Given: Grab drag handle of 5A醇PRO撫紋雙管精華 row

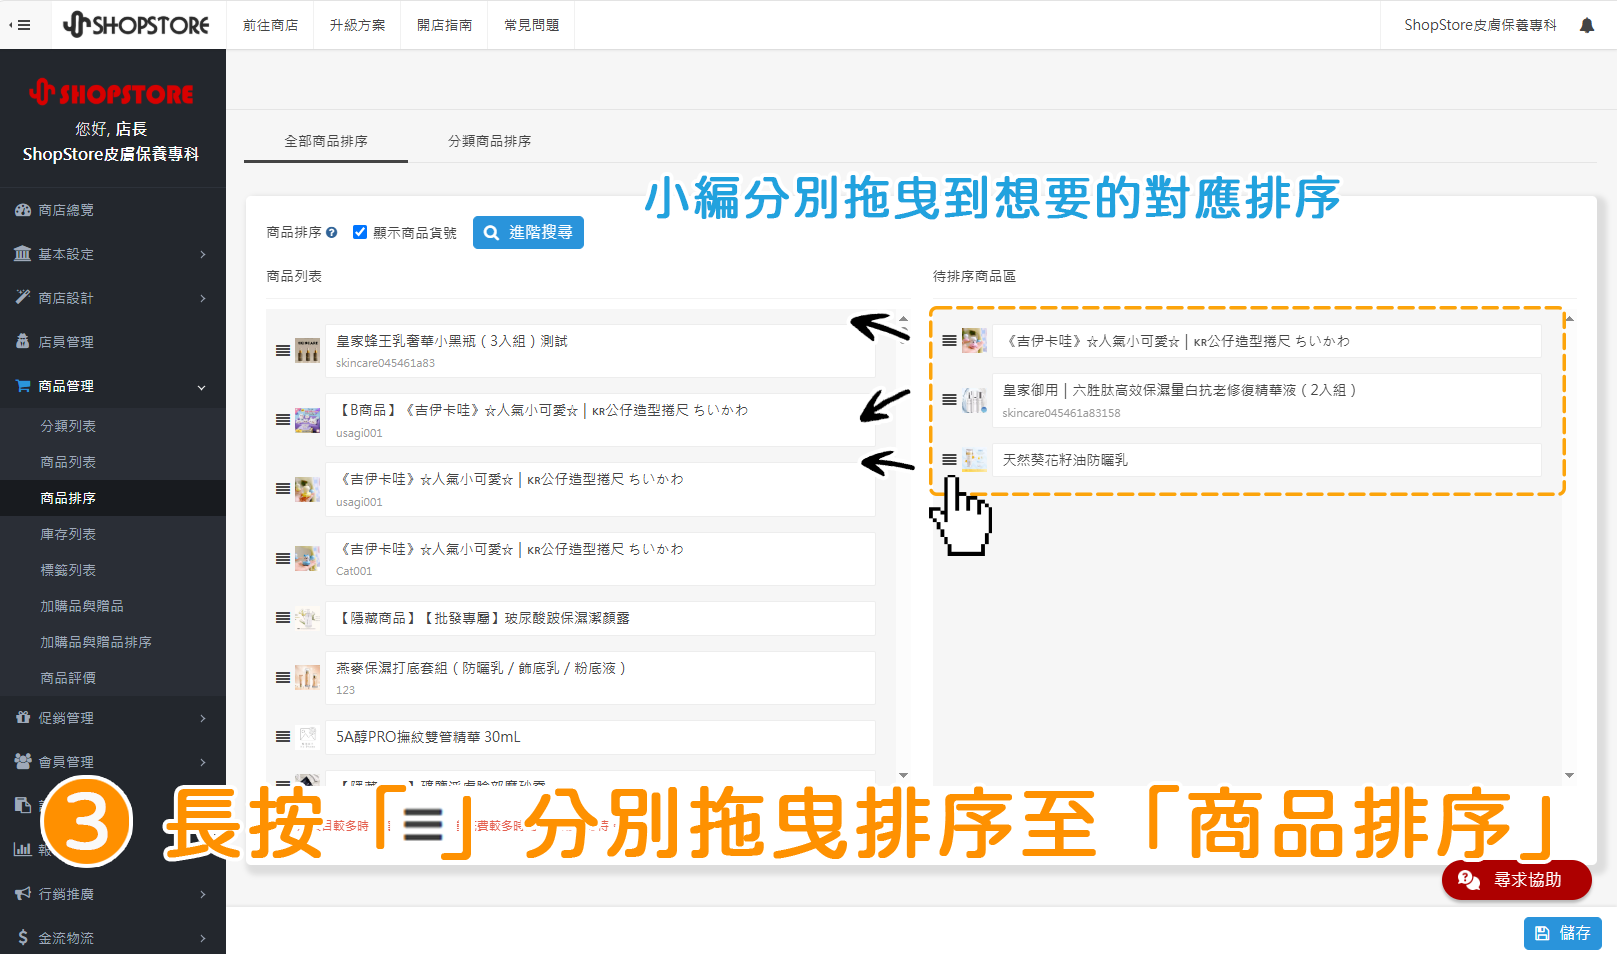Looking at the screenshot, I should [283, 737].
